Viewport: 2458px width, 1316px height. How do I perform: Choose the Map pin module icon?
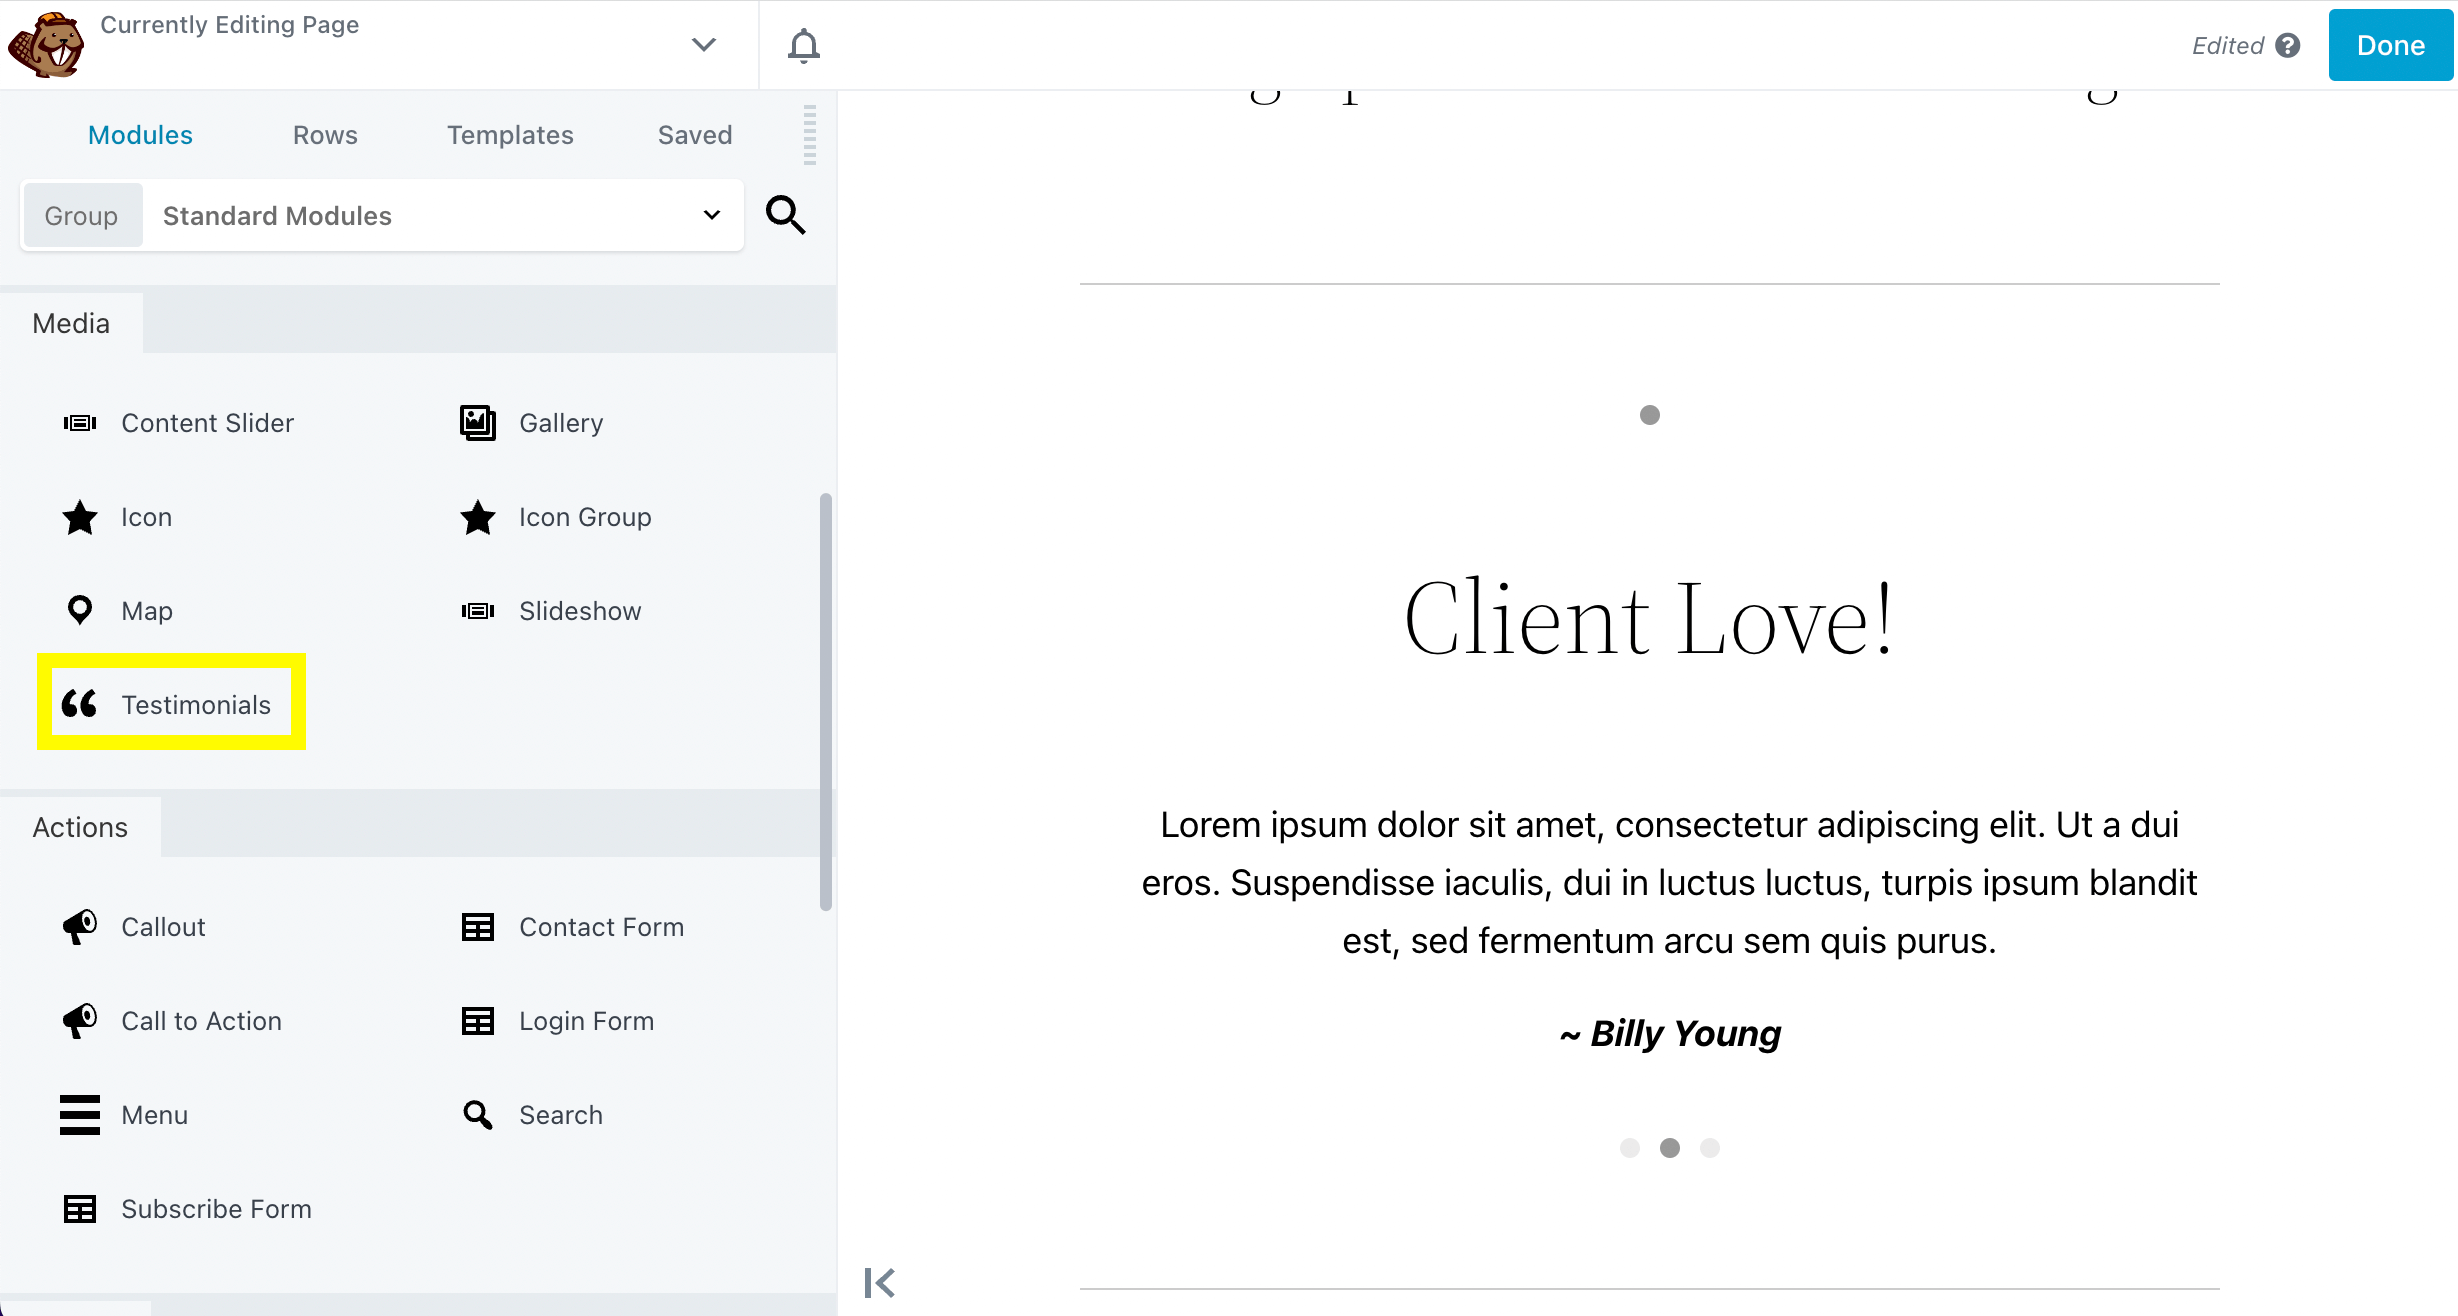coord(79,610)
